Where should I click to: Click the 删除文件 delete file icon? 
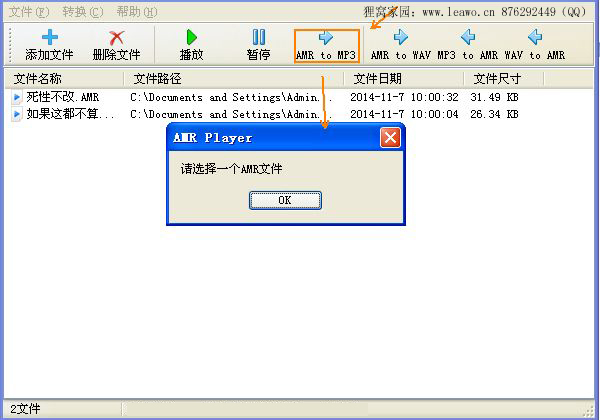coord(116,37)
